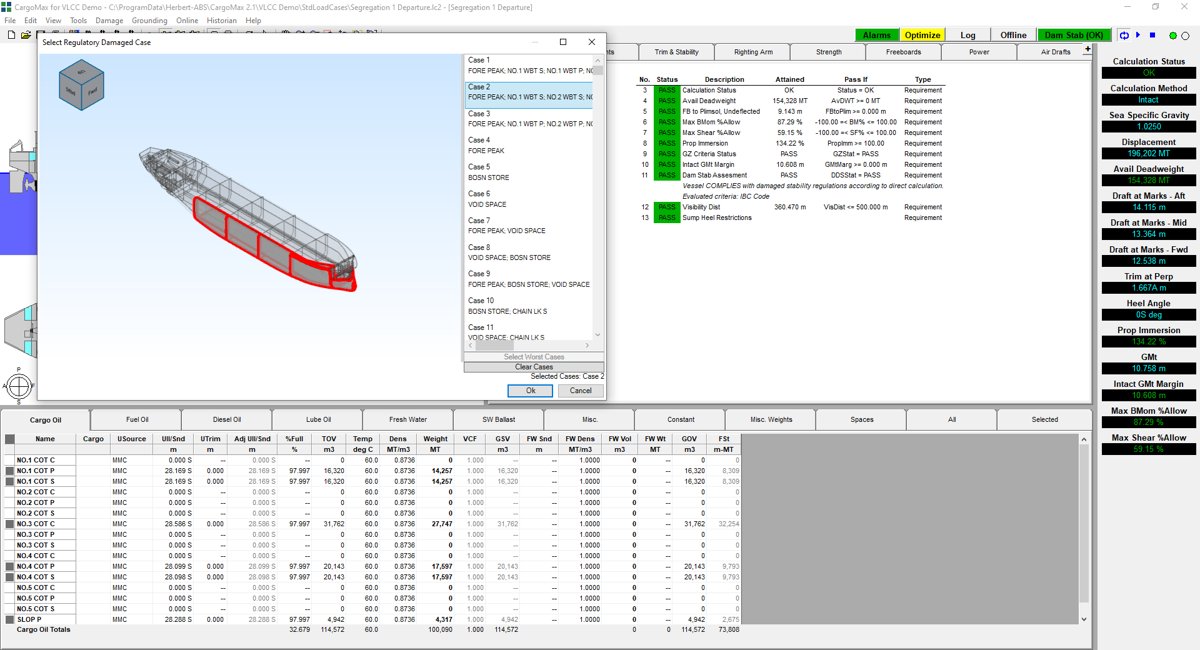Toggle the NO.4 COT P row marker
The image size is (1200, 650).
coord(10,566)
